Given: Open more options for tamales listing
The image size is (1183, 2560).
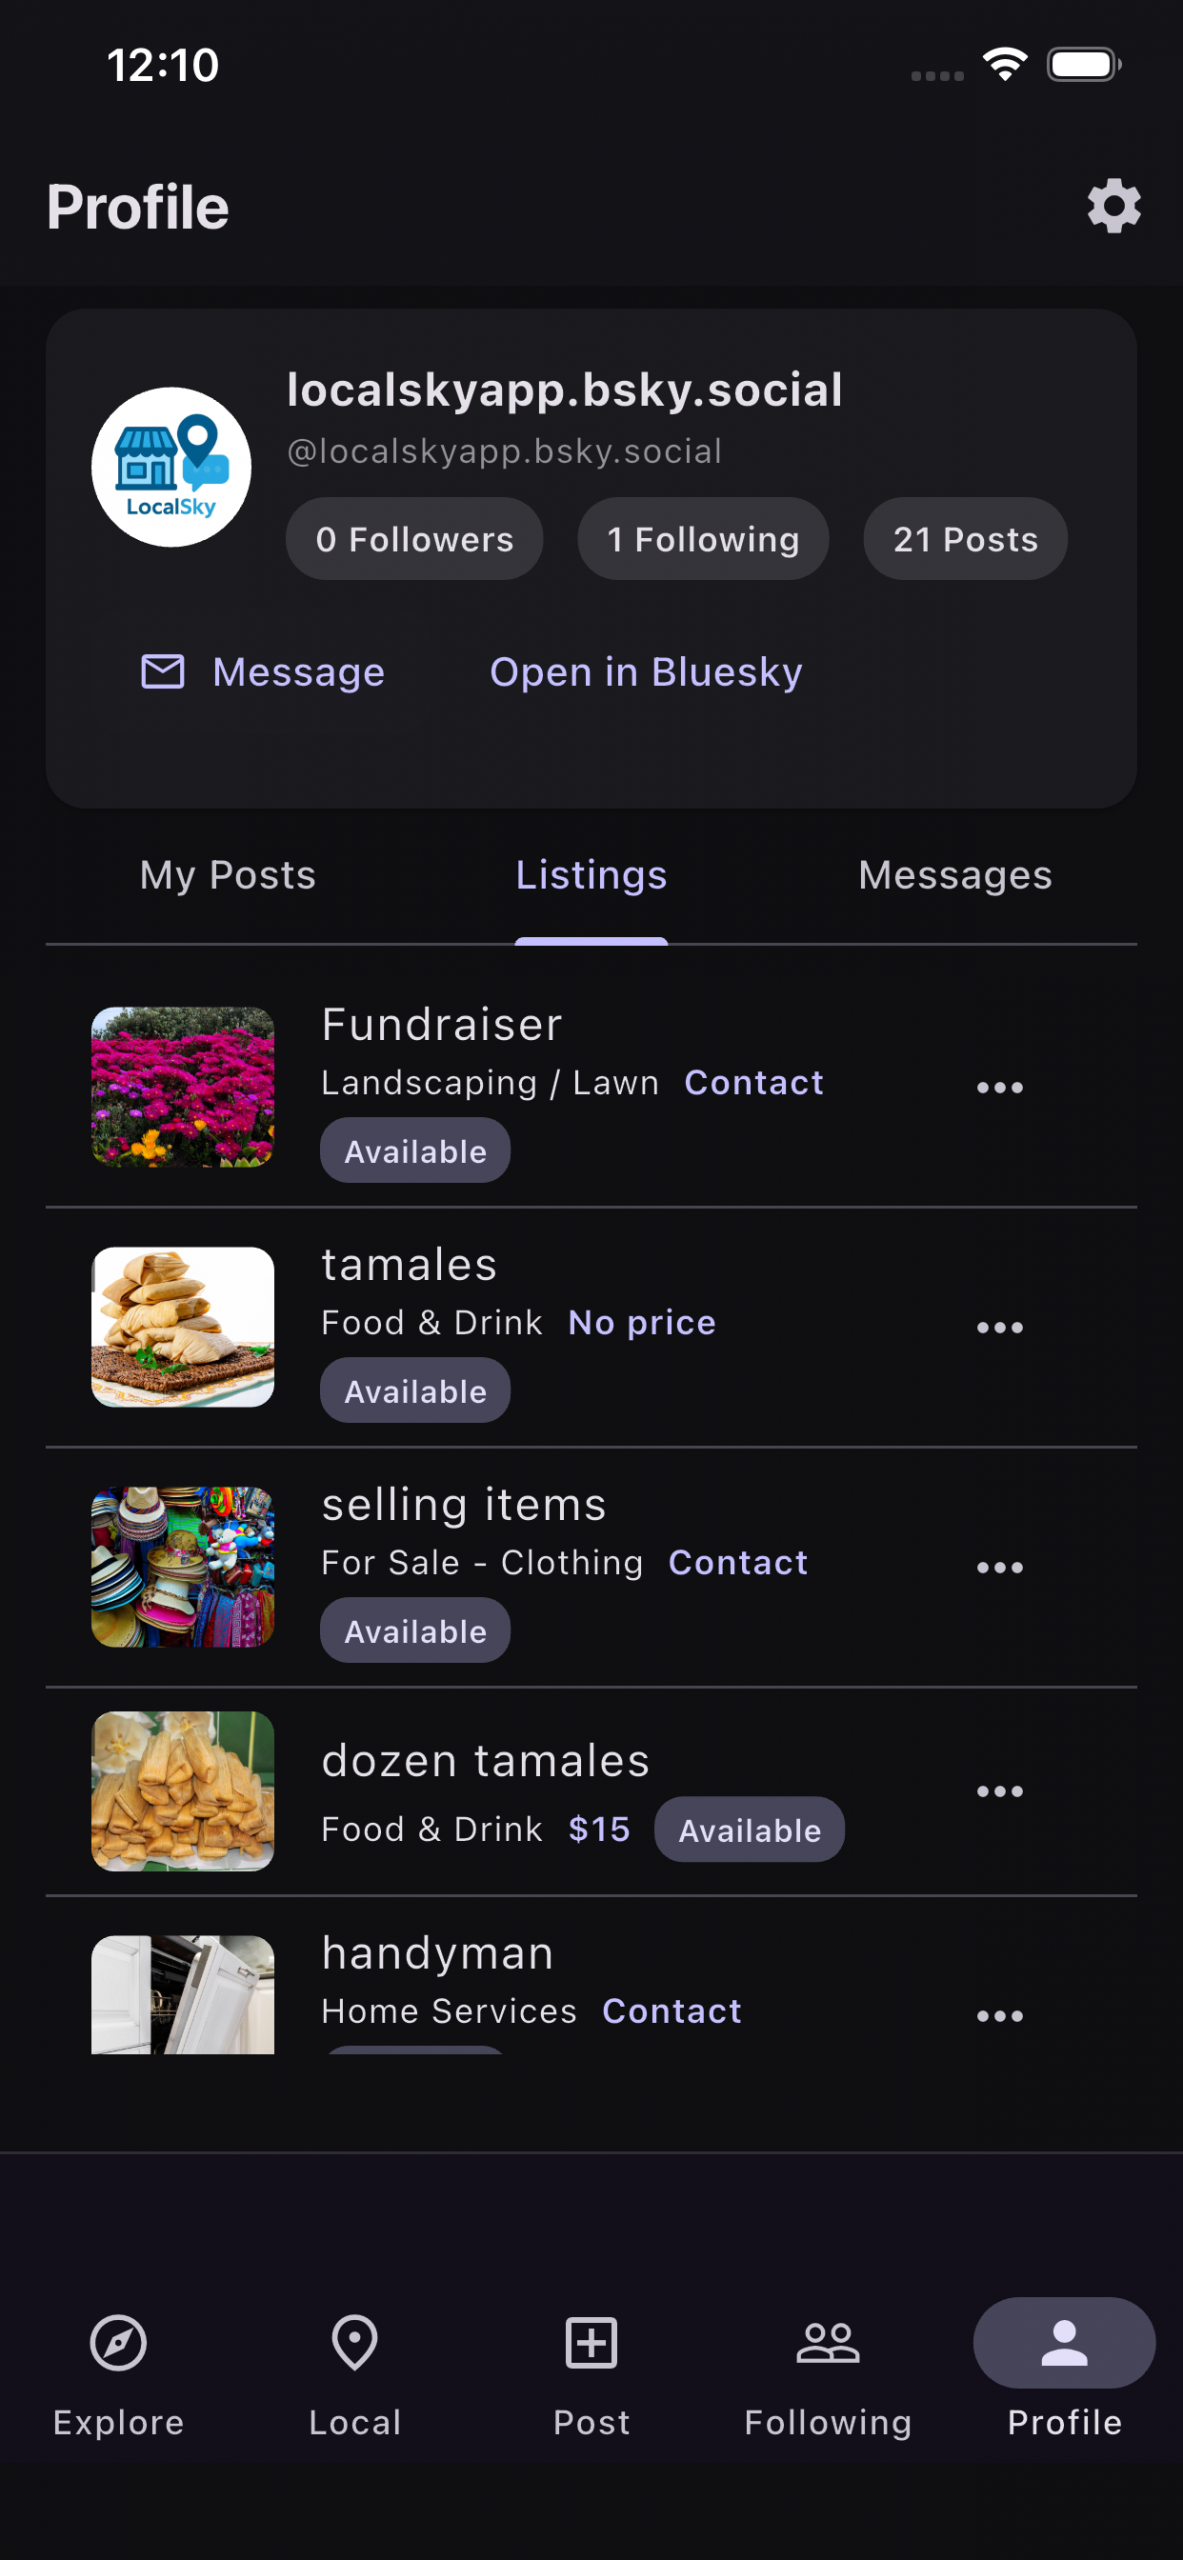Looking at the screenshot, I should point(999,1327).
